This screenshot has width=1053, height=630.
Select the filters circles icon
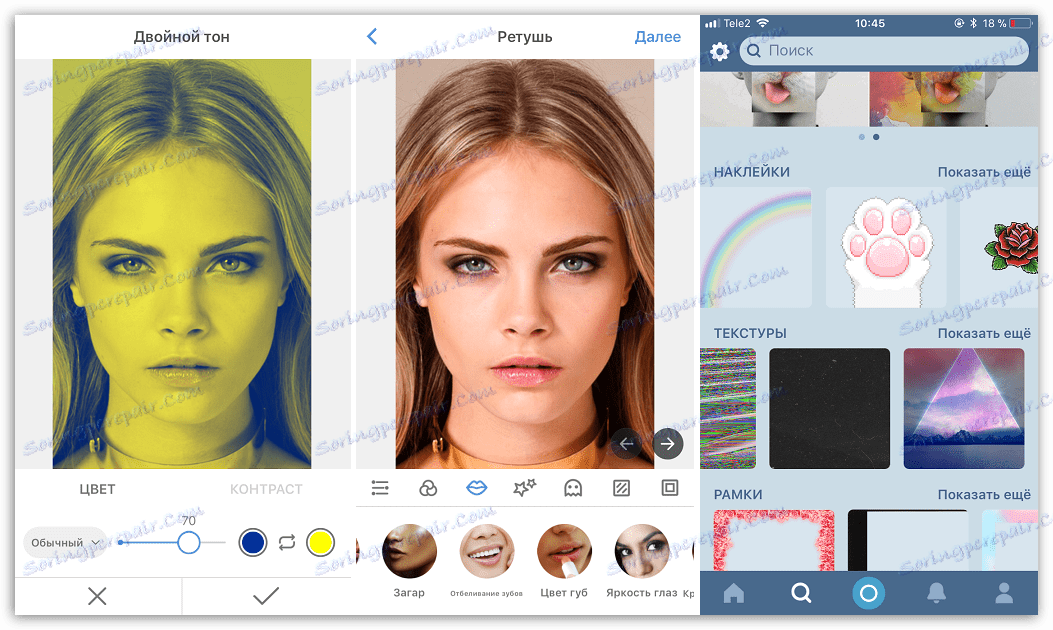[428, 488]
